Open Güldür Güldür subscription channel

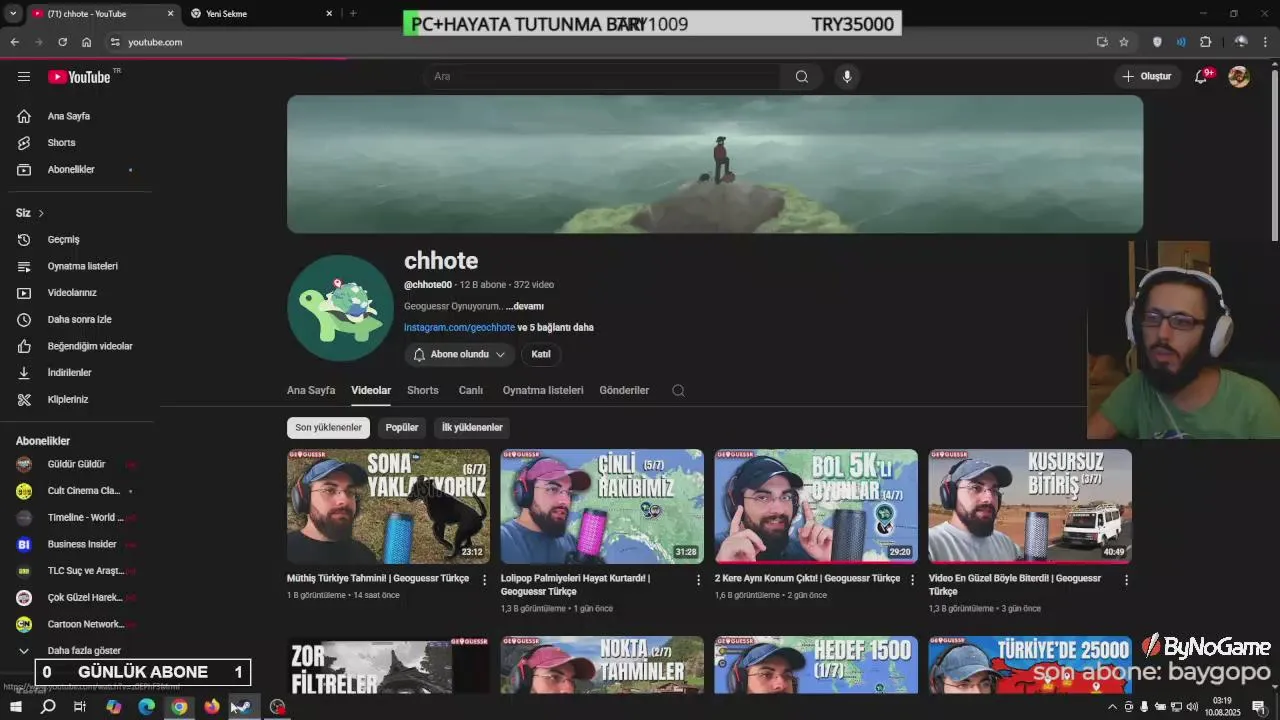pyautogui.click(x=76, y=465)
